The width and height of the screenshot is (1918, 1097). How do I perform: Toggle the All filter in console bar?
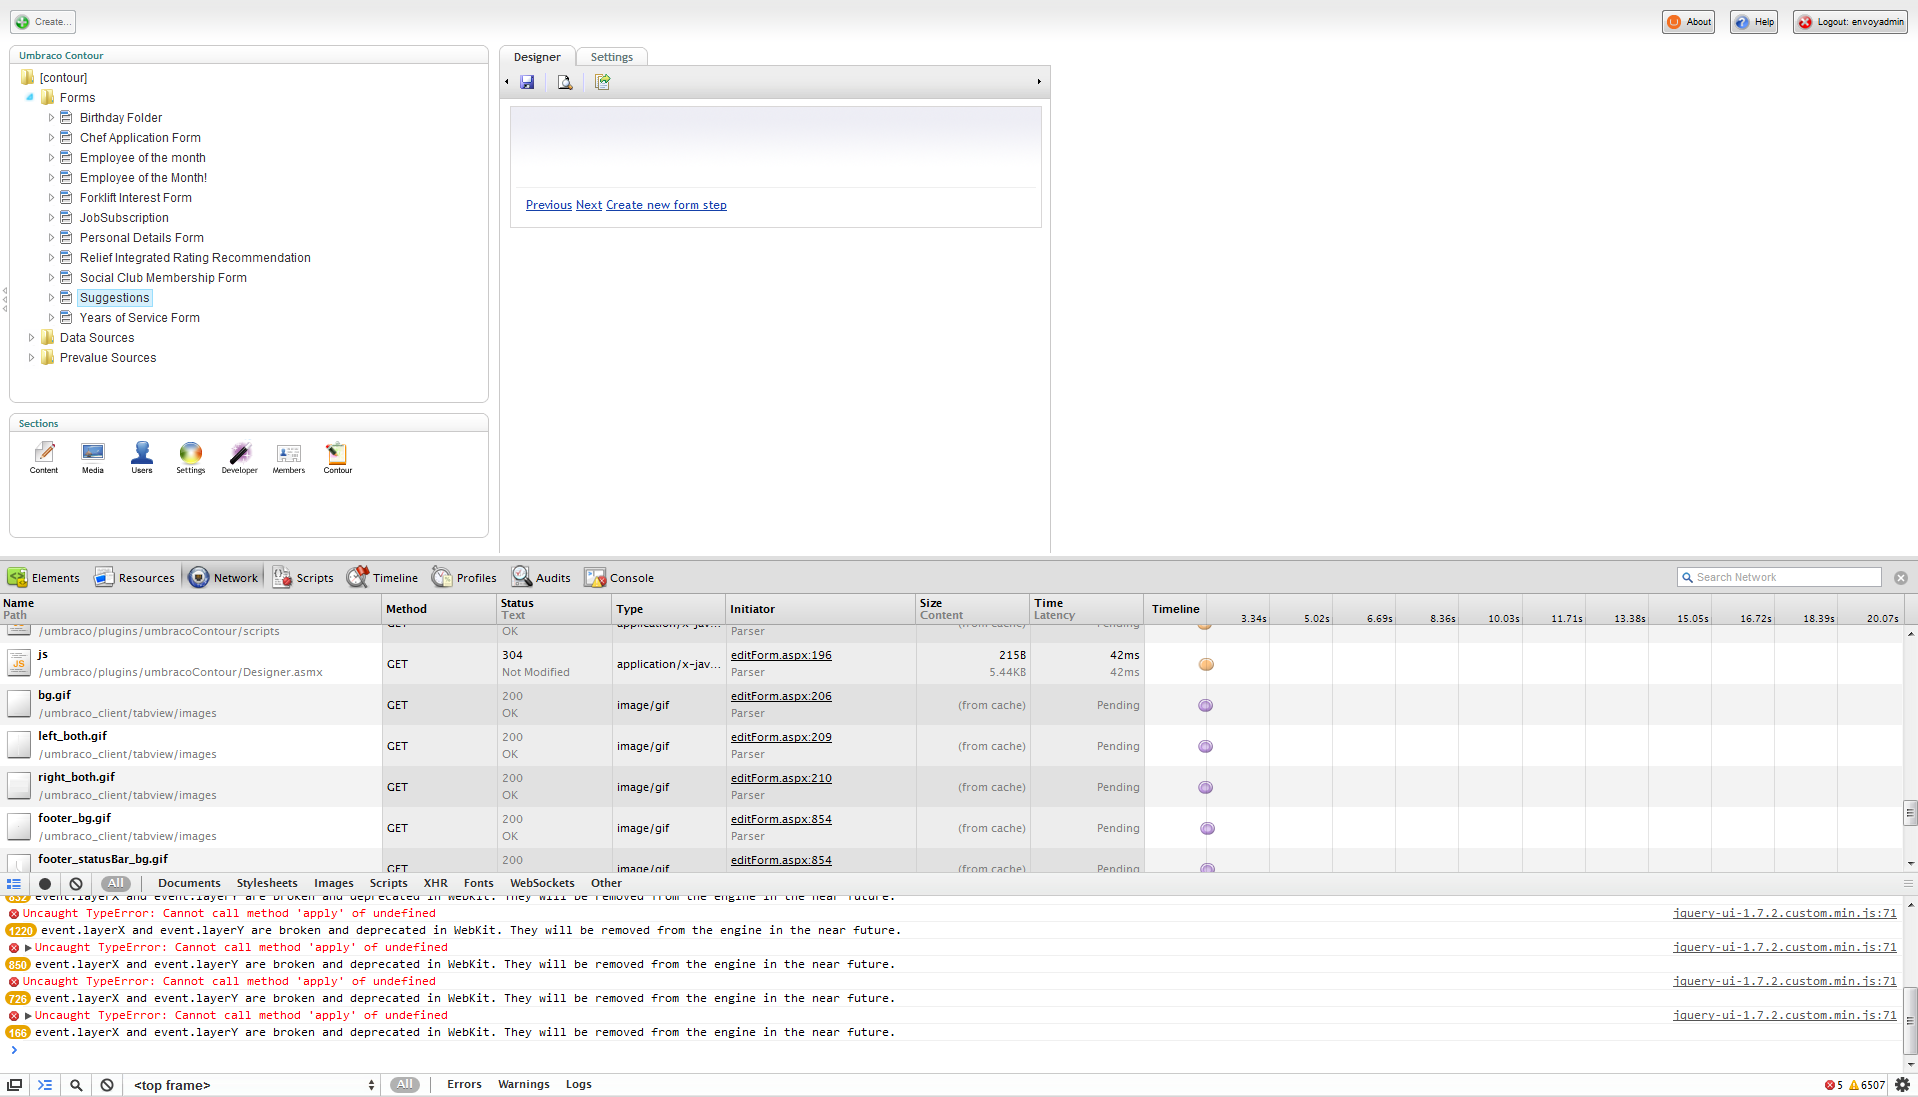tap(404, 1085)
